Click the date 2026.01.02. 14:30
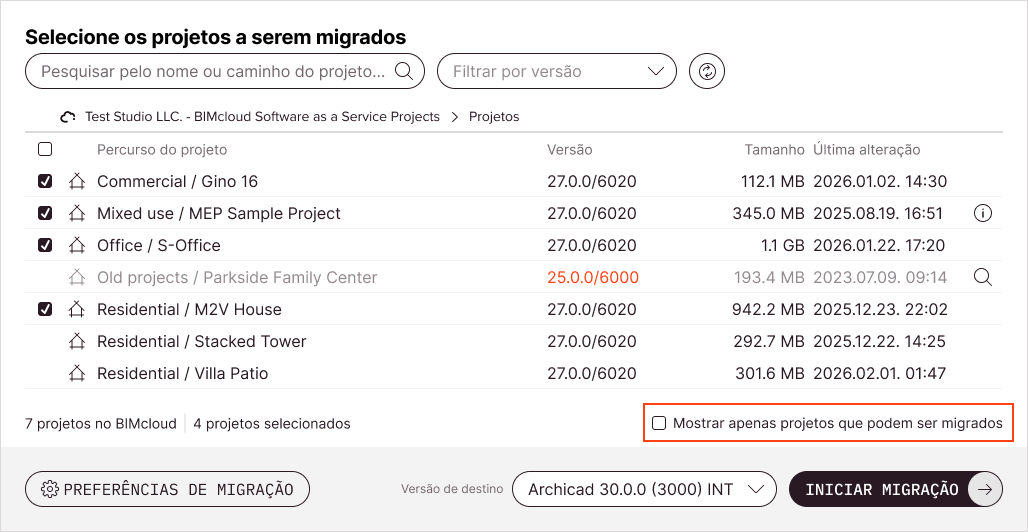The height and width of the screenshot is (532, 1028). (880, 181)
